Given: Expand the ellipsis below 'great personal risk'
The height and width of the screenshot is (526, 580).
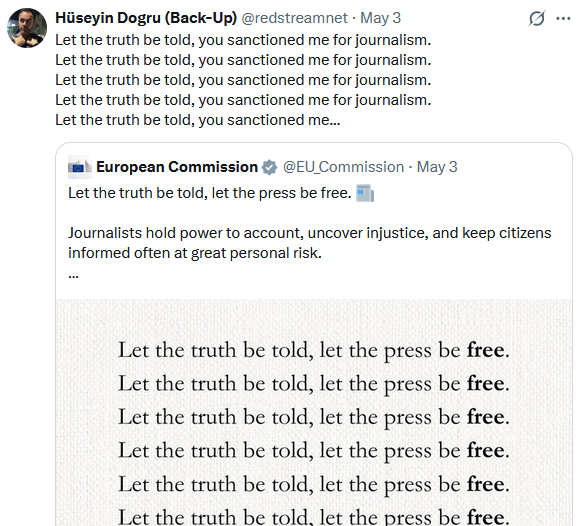Looking at the screenshot, I should tap(73, 276).
